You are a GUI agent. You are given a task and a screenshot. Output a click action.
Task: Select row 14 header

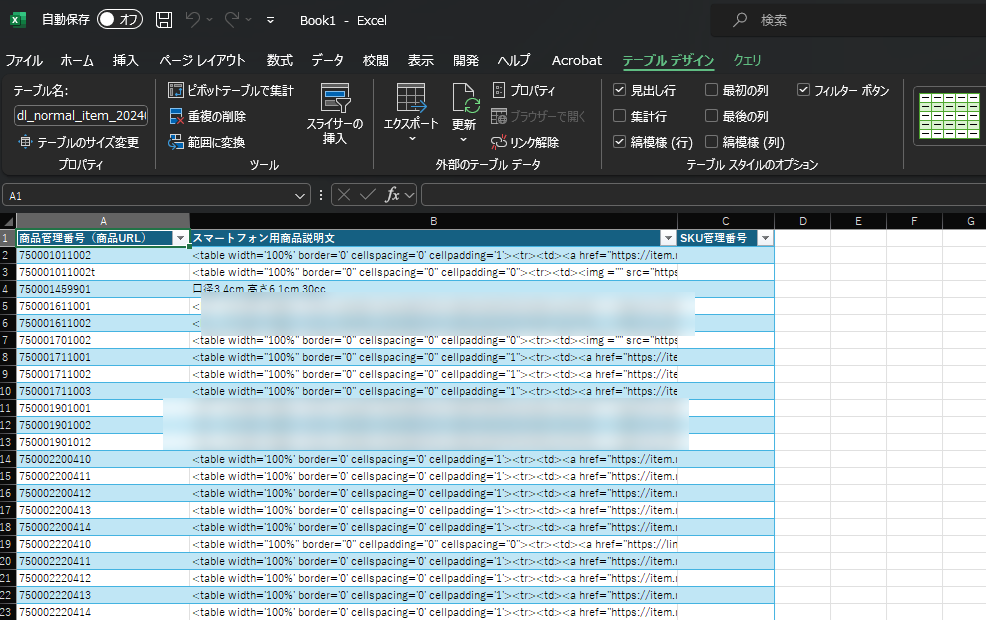pyautogui.click(x=8, y=459)
